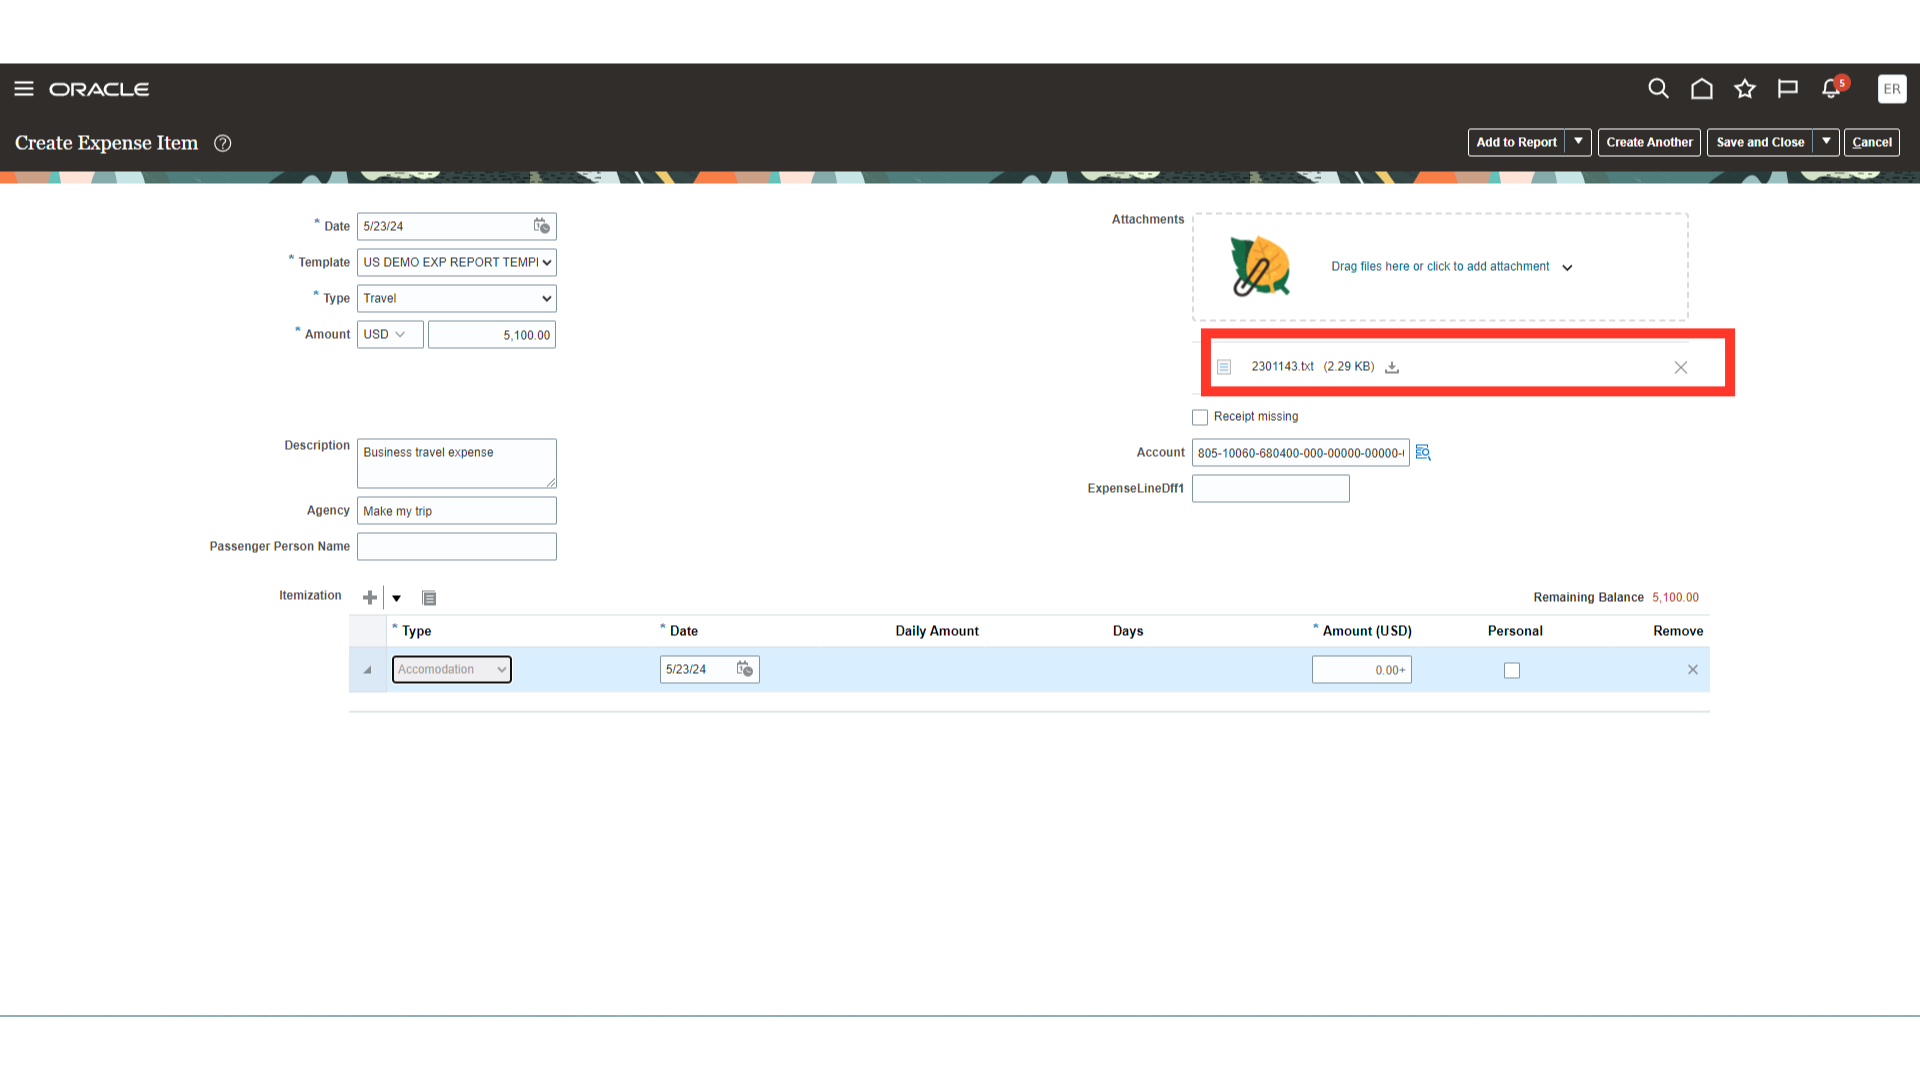1920x1080 pixels.
Task: Open the hamburger navigation menu
Action: click(24, 89)
